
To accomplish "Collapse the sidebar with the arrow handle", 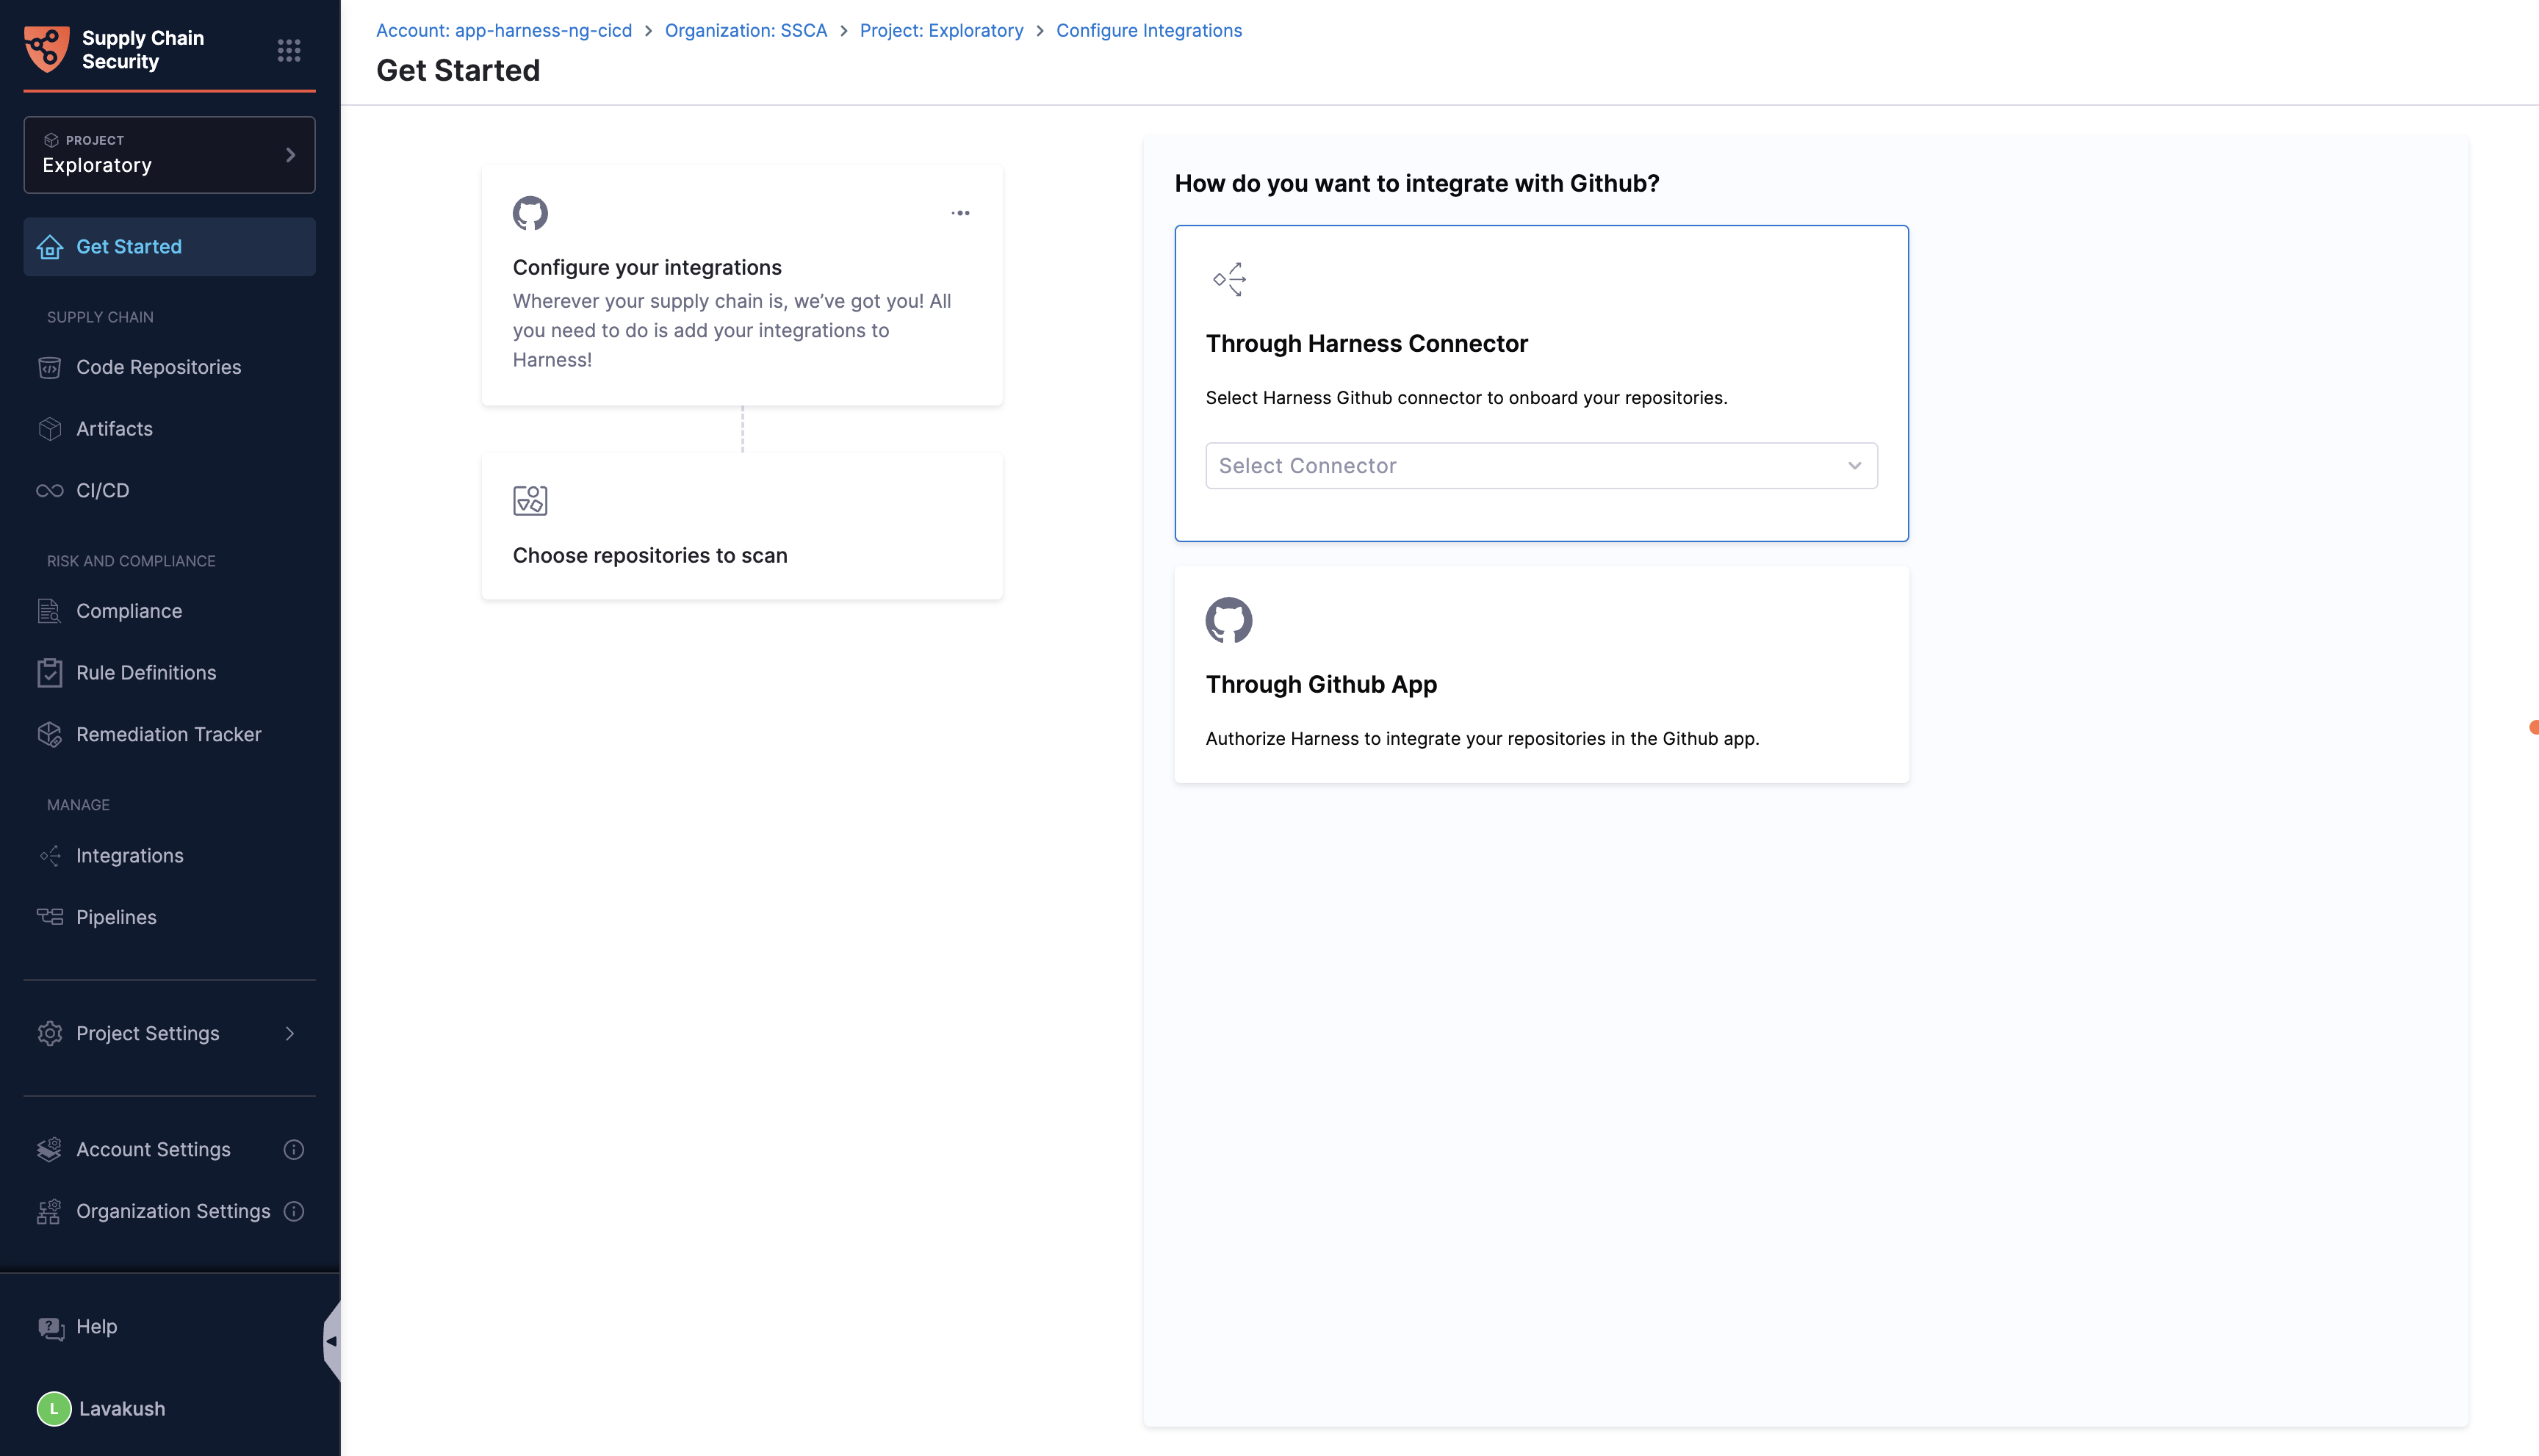I will [x=332, y=1341].
